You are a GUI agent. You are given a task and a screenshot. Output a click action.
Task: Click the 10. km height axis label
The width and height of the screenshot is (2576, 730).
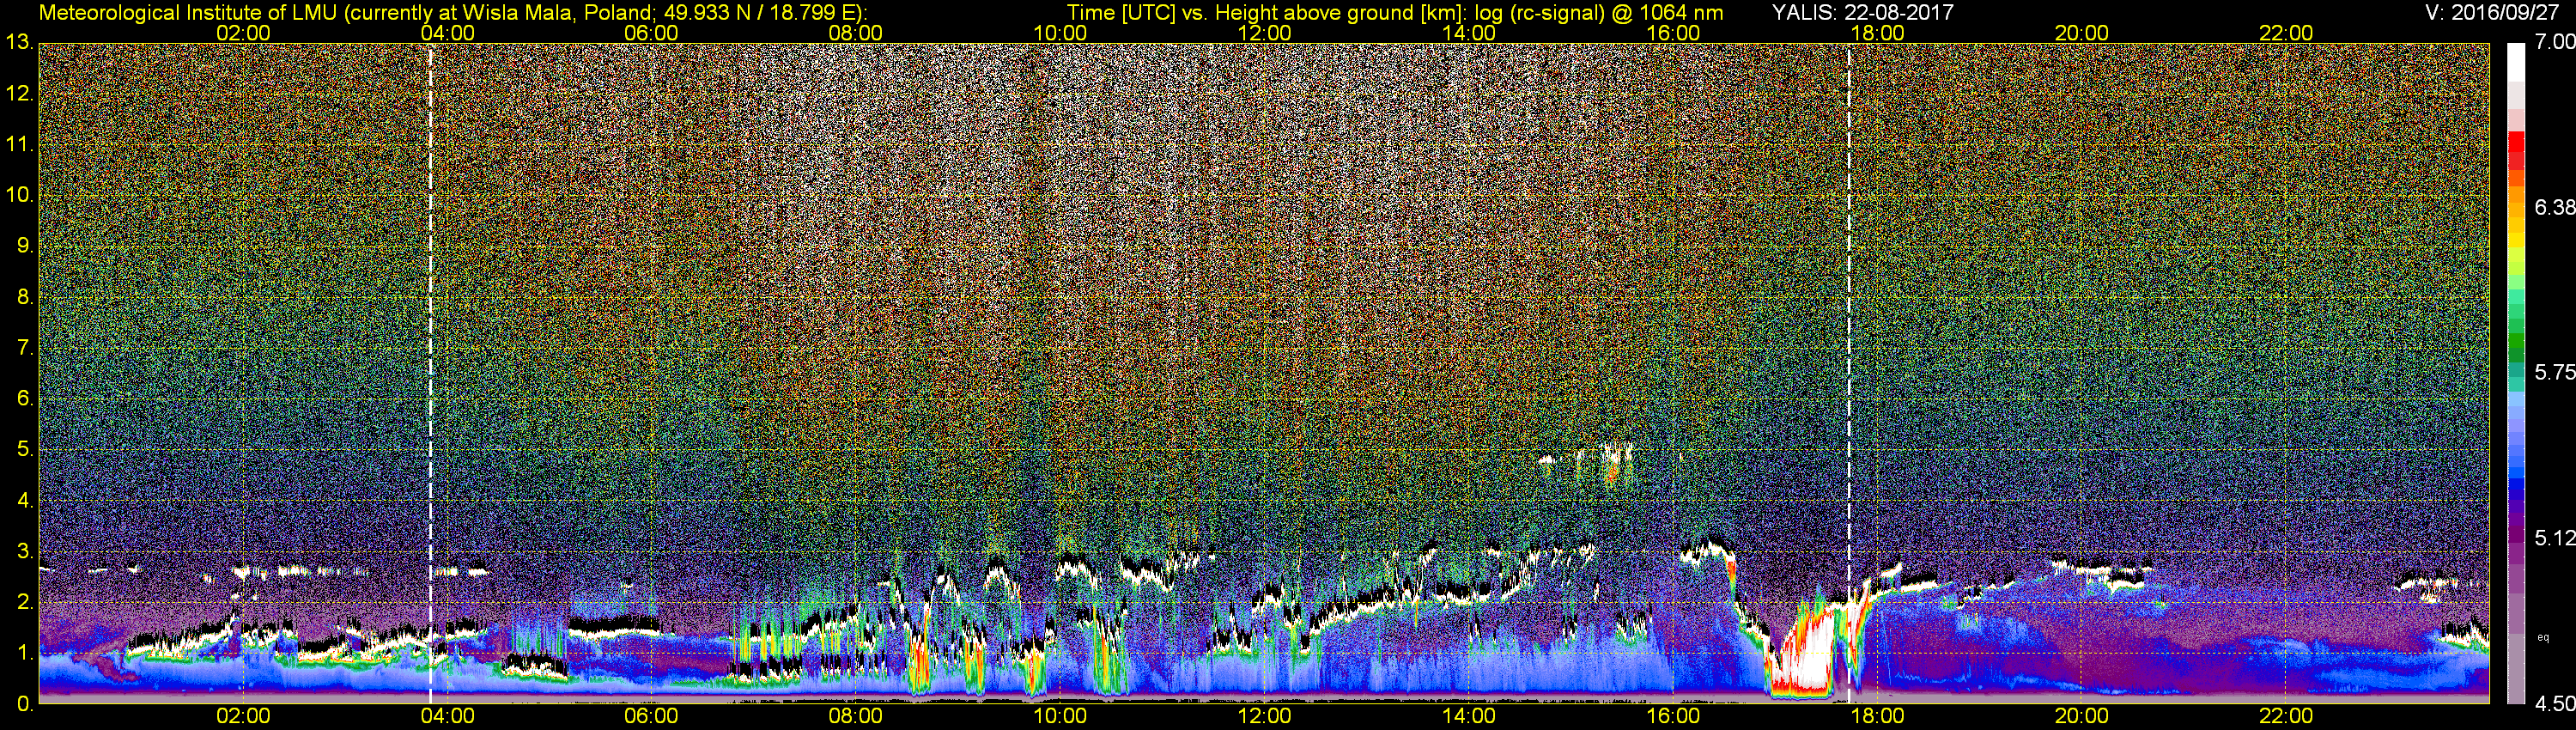(19, 195)
